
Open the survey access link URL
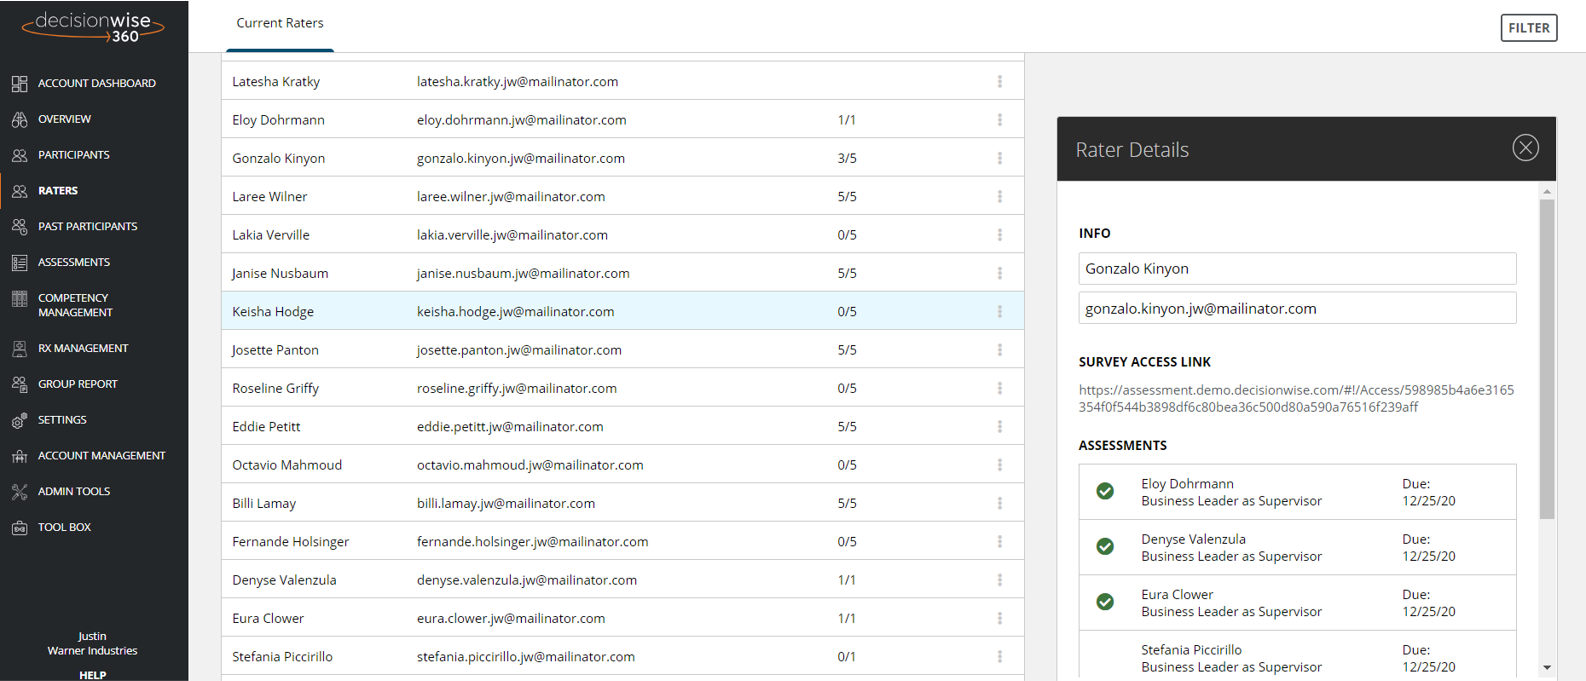[1296, 399]
